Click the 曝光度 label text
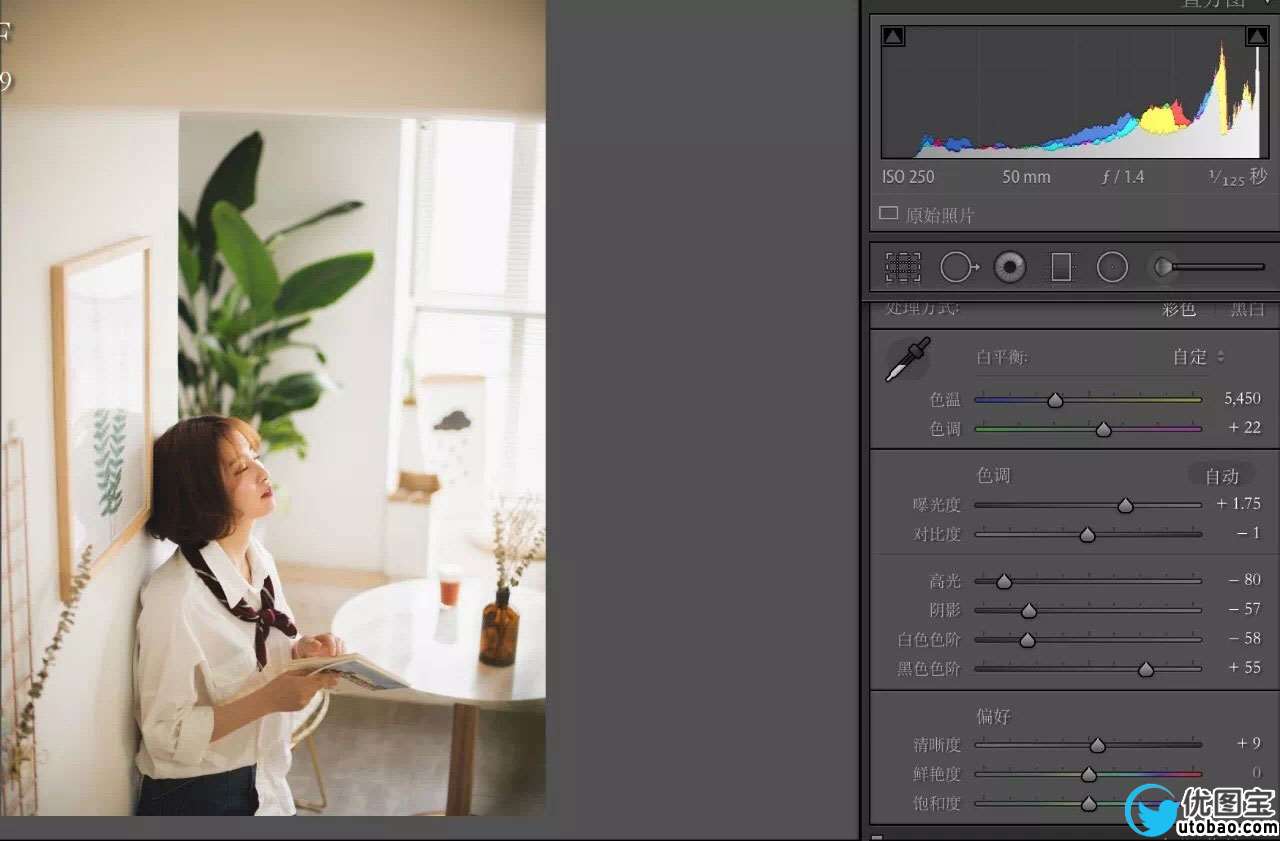Viewport: 1280px width, 841px height. click(x=936, y=504)
